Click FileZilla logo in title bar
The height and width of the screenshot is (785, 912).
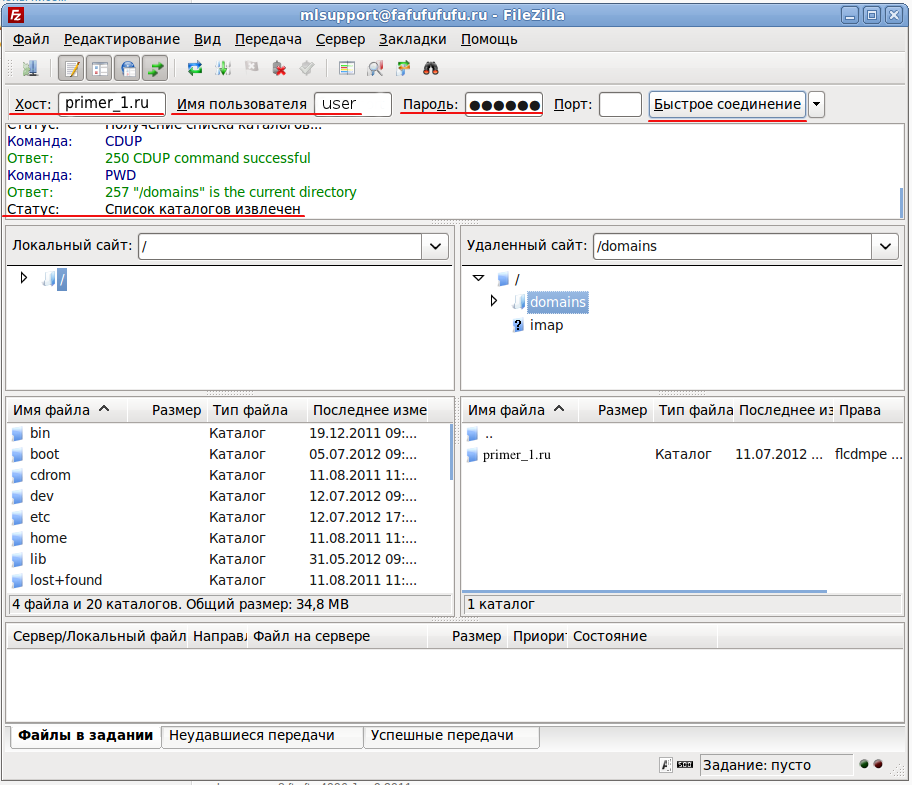tap(16, 15)
